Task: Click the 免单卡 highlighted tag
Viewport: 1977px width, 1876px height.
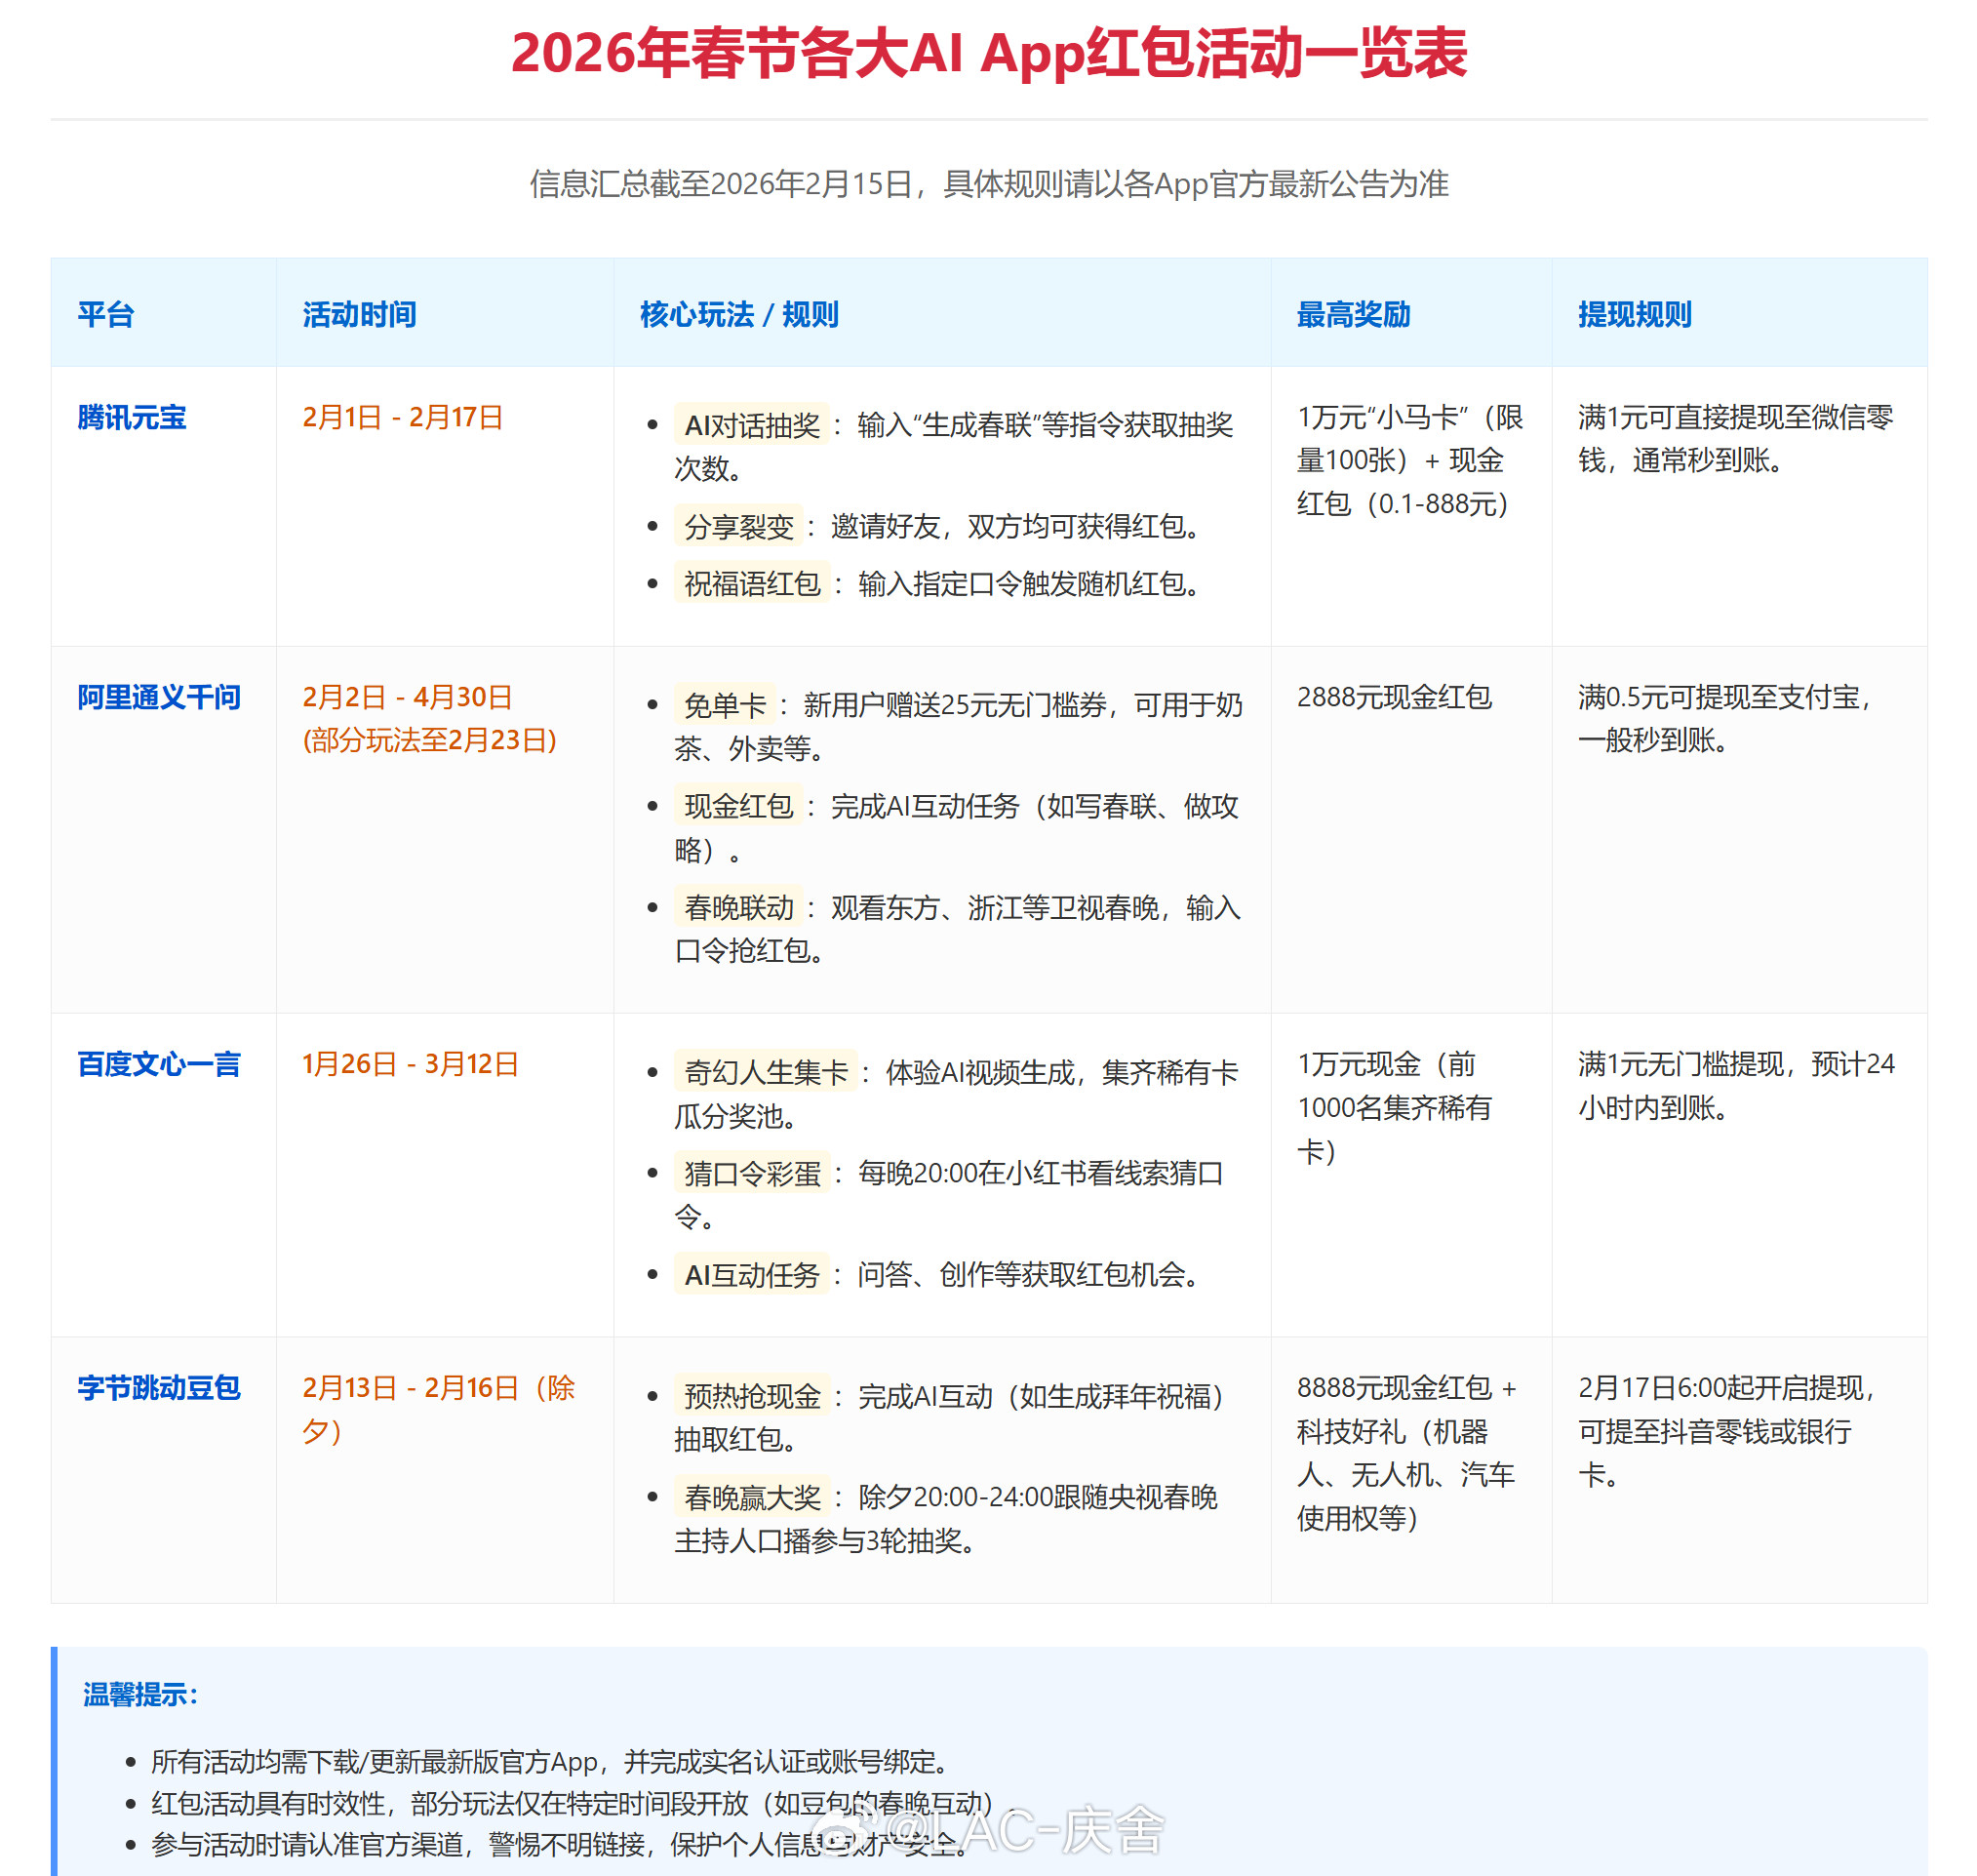Action: [725, 706]
